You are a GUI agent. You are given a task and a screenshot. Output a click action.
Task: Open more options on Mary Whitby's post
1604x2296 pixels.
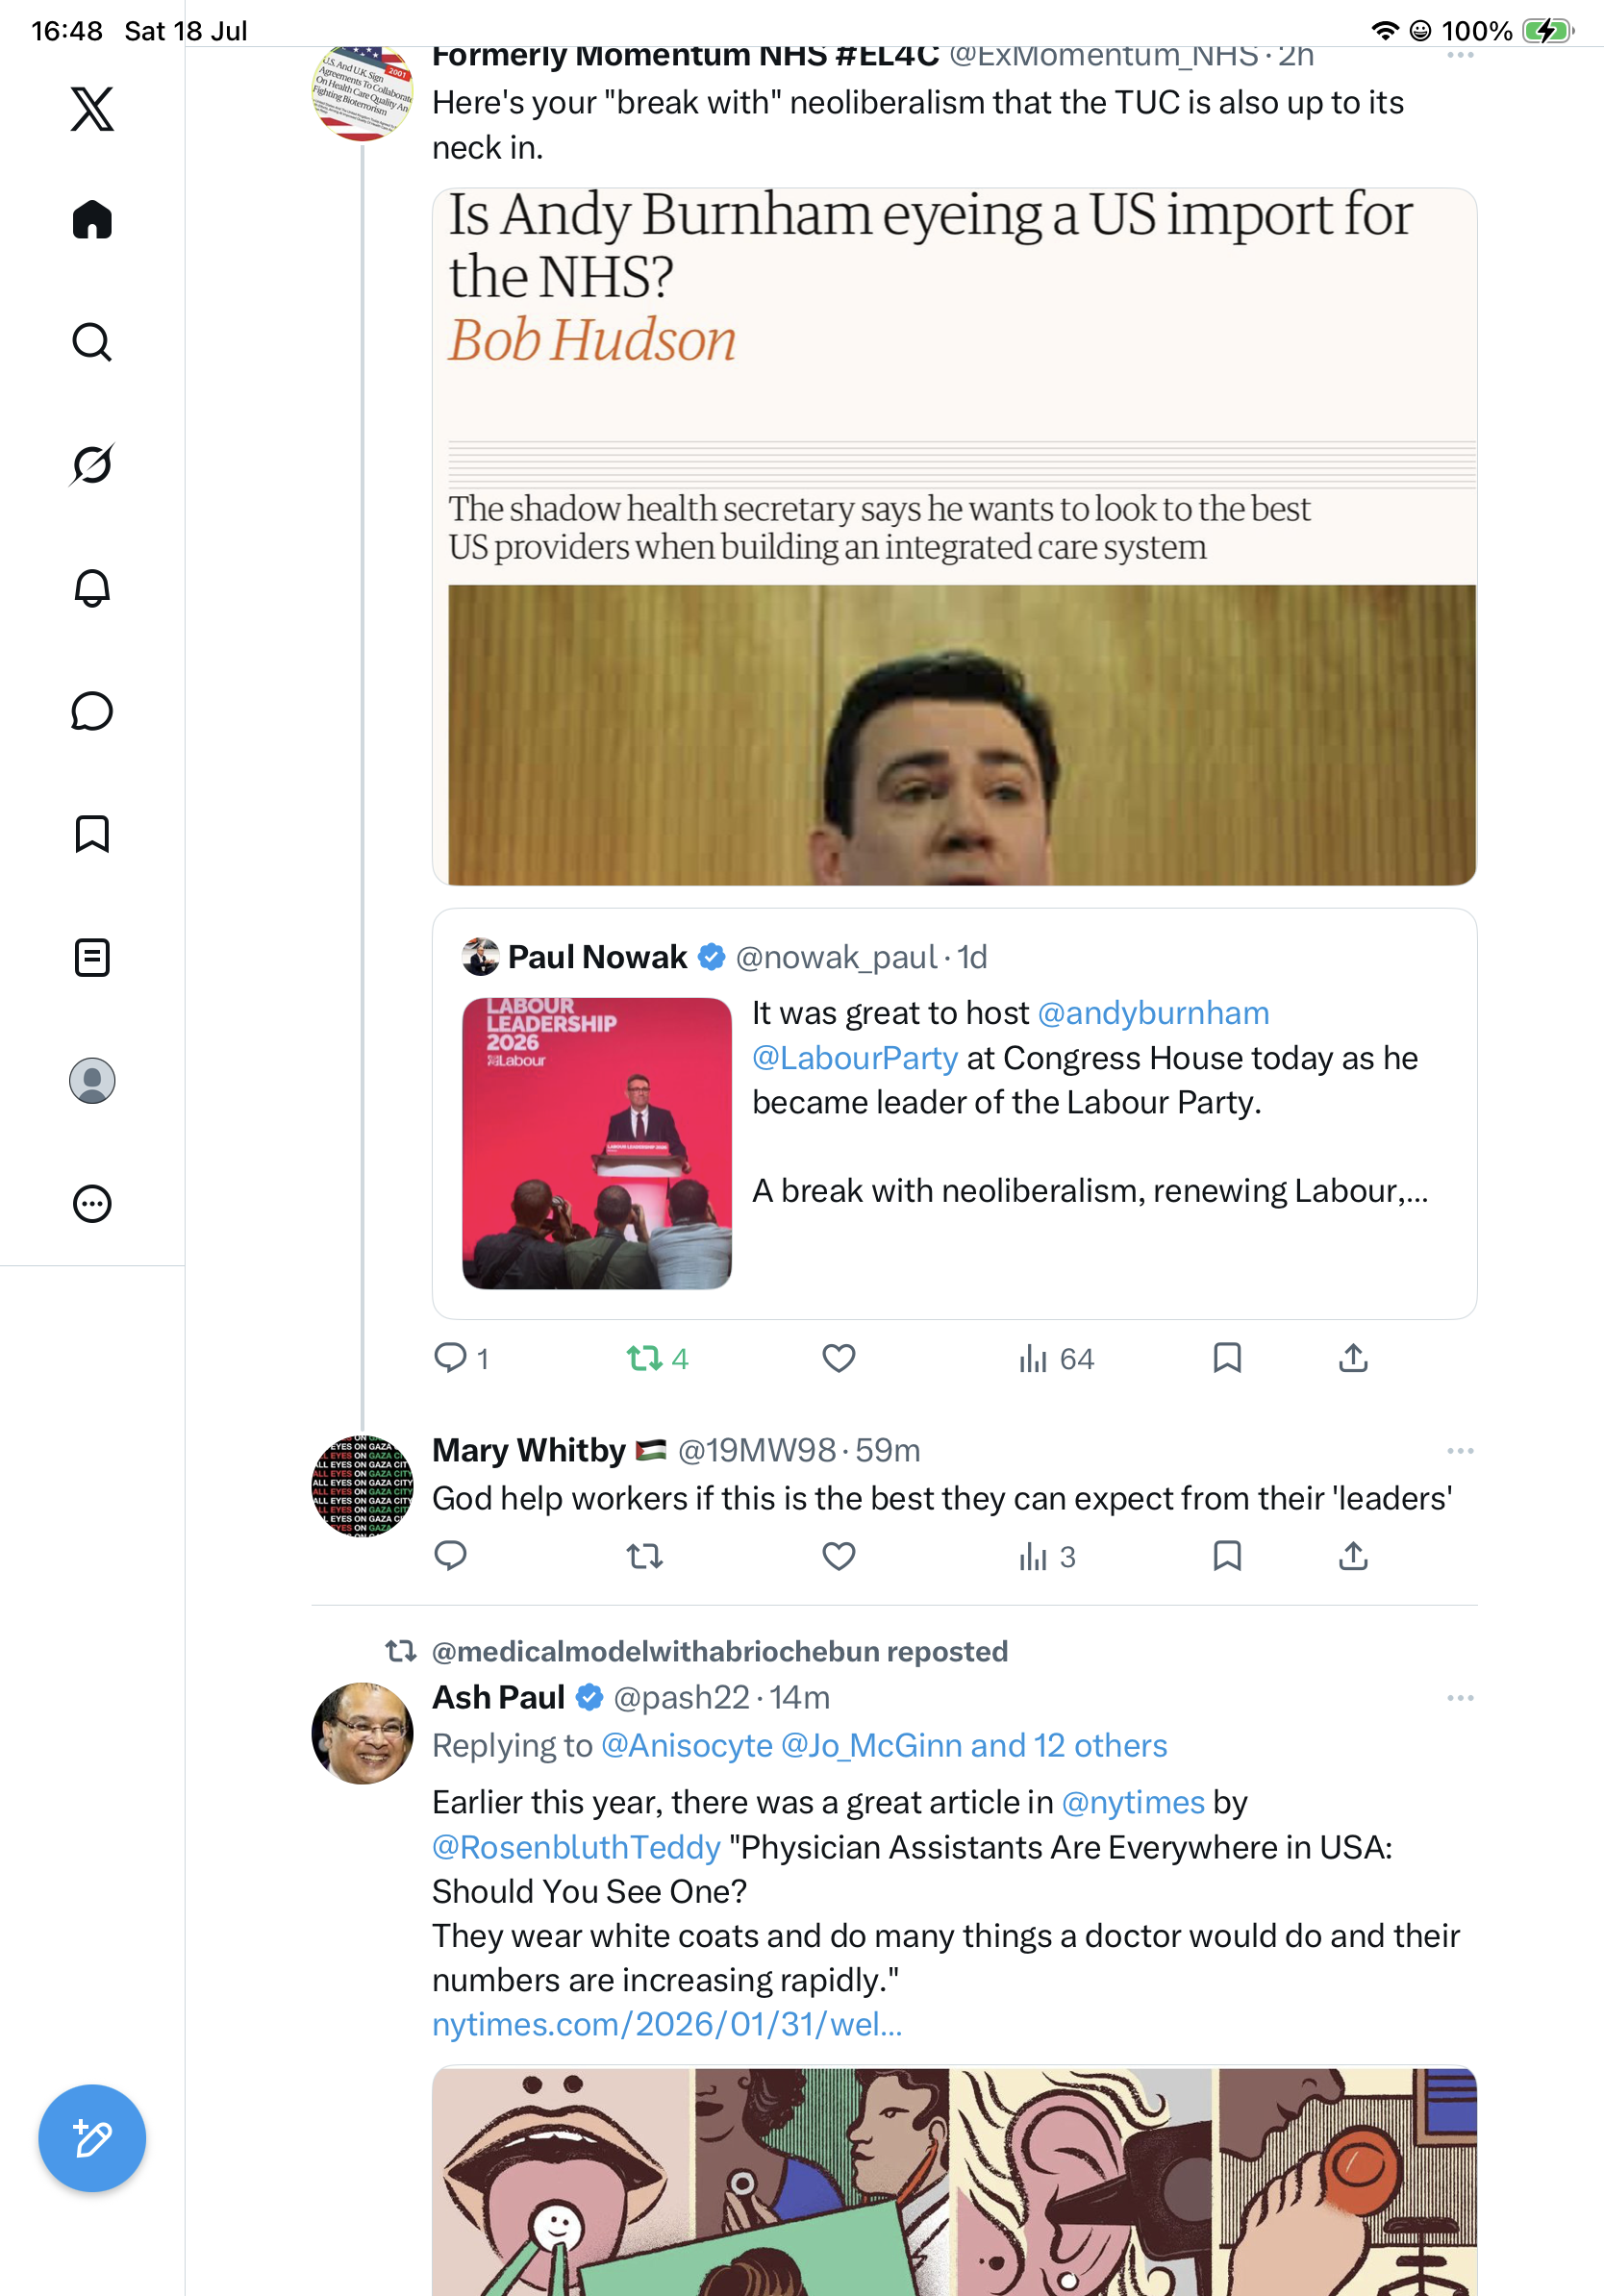pyautogui.click(x=1460, y=1450)
